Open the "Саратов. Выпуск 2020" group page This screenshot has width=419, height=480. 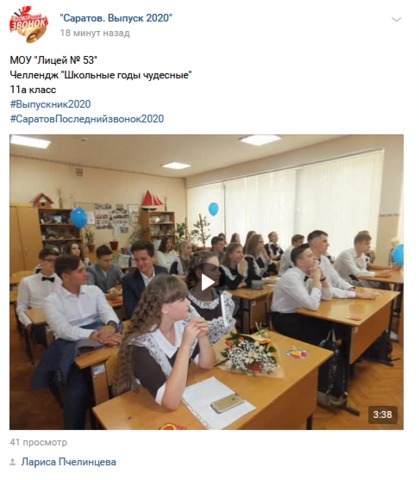116,18
